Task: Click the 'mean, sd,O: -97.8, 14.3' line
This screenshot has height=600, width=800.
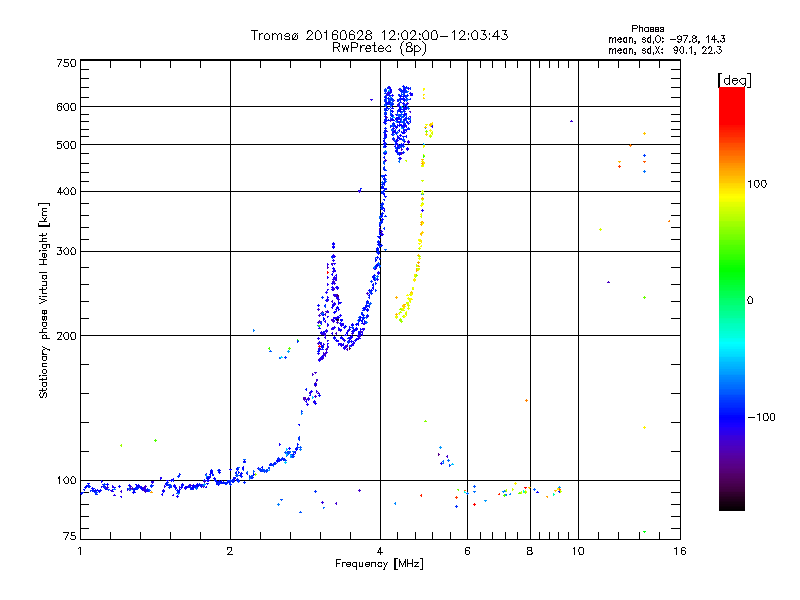Action: click(x=666, y=39)
